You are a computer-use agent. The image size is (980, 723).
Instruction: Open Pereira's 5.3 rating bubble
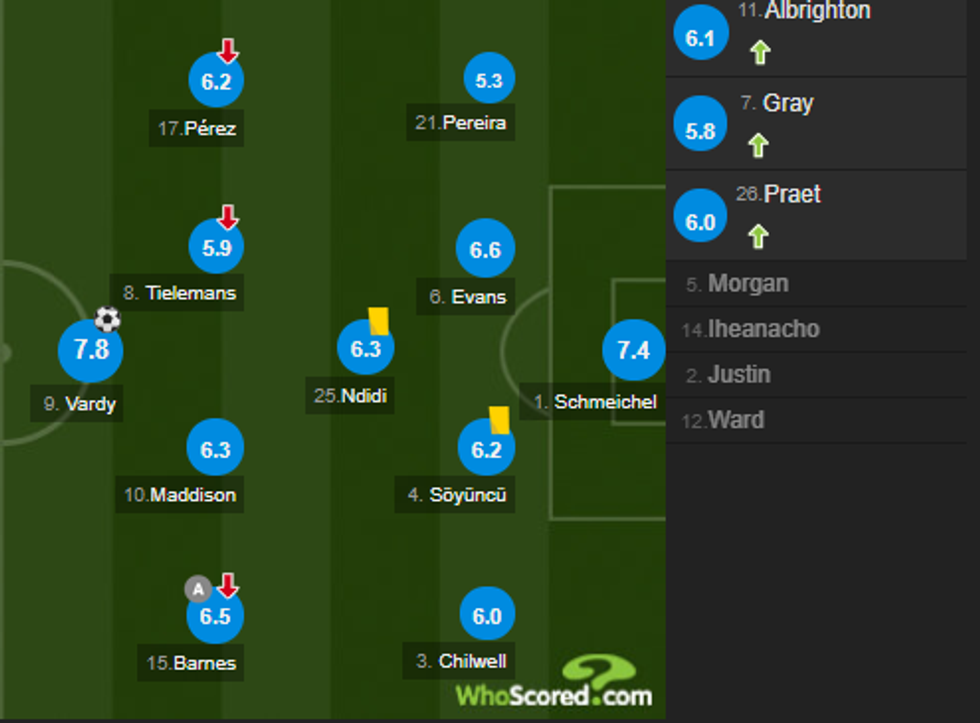[x=489, y=82]
